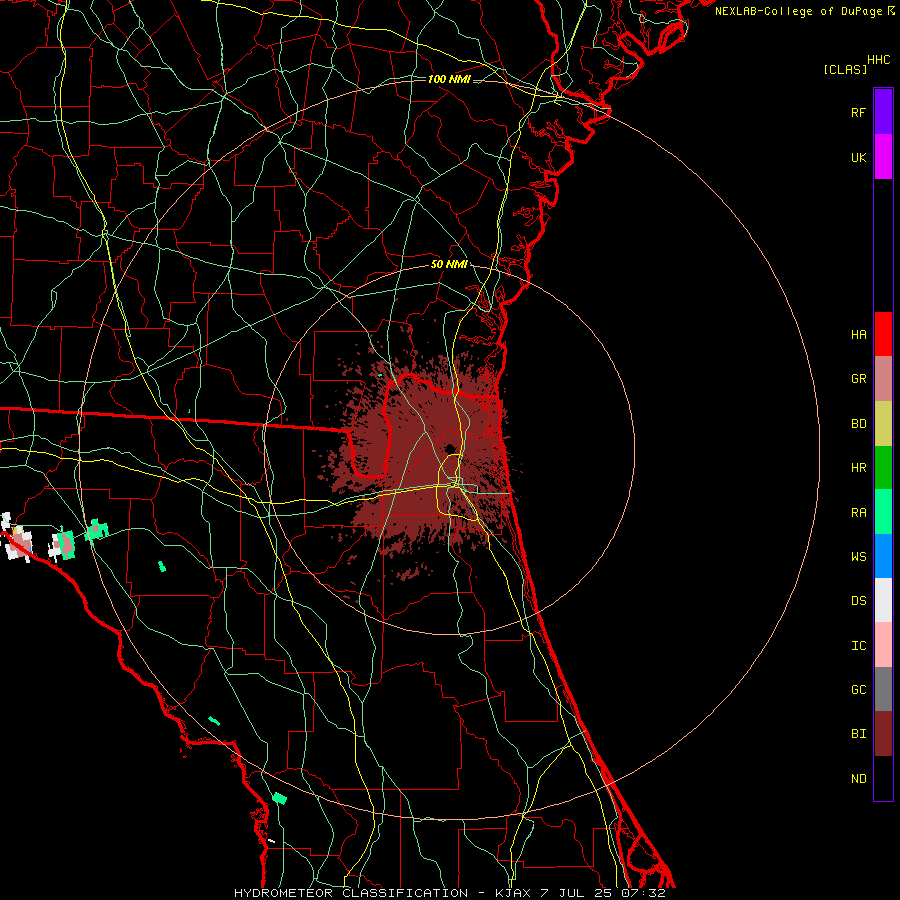Viewport: 900px width, 900px height.
Task: Click the "RF" legend label
Action: click(859, 112)
